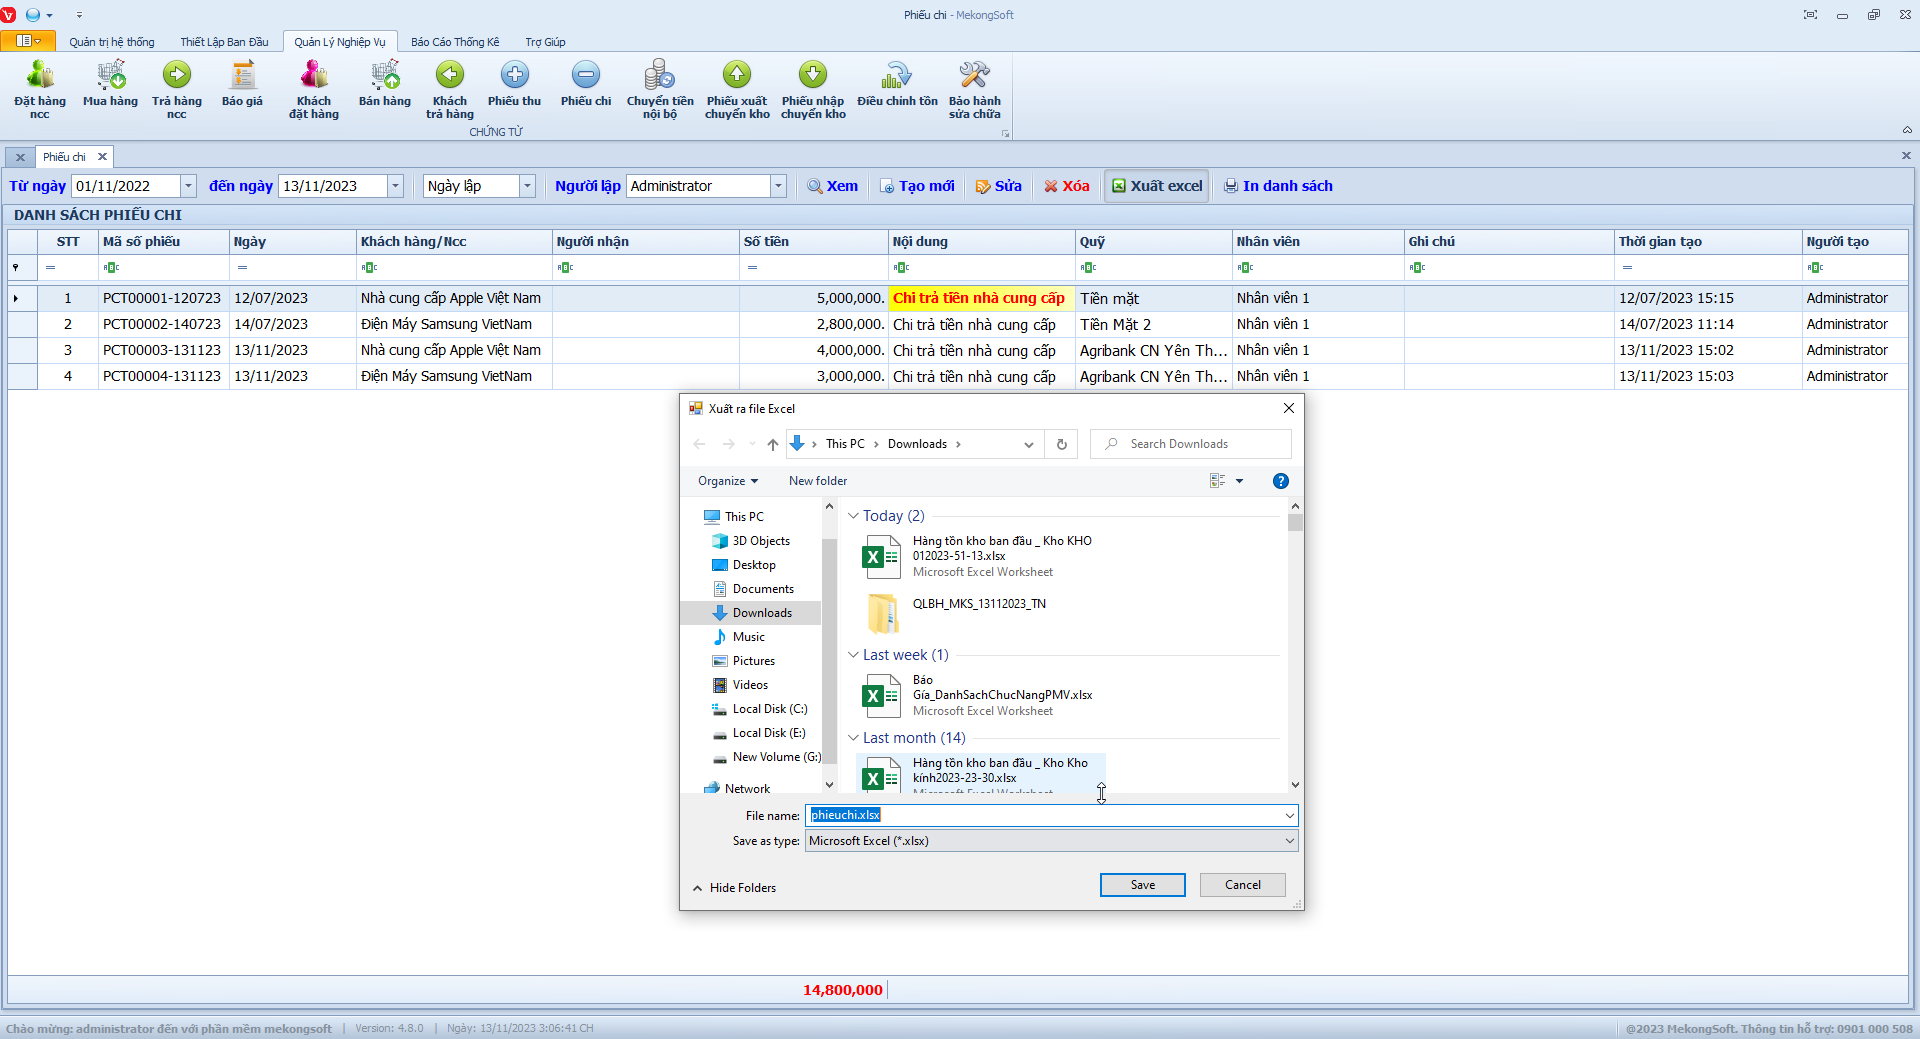Select Desktop in the folder tree
The width and height of the screenshot is (1920, 1039).
coord(753,565)
